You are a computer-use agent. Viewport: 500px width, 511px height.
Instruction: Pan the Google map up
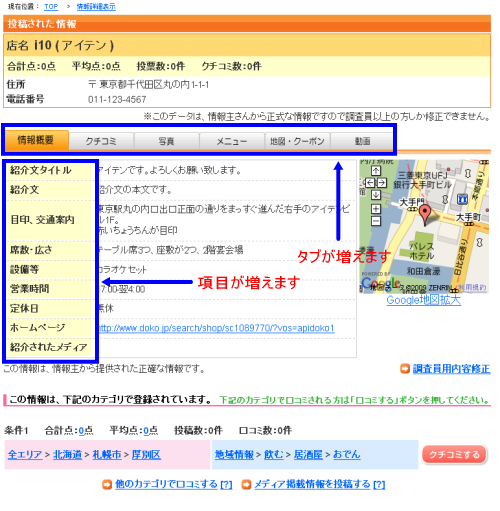[376, 171]
